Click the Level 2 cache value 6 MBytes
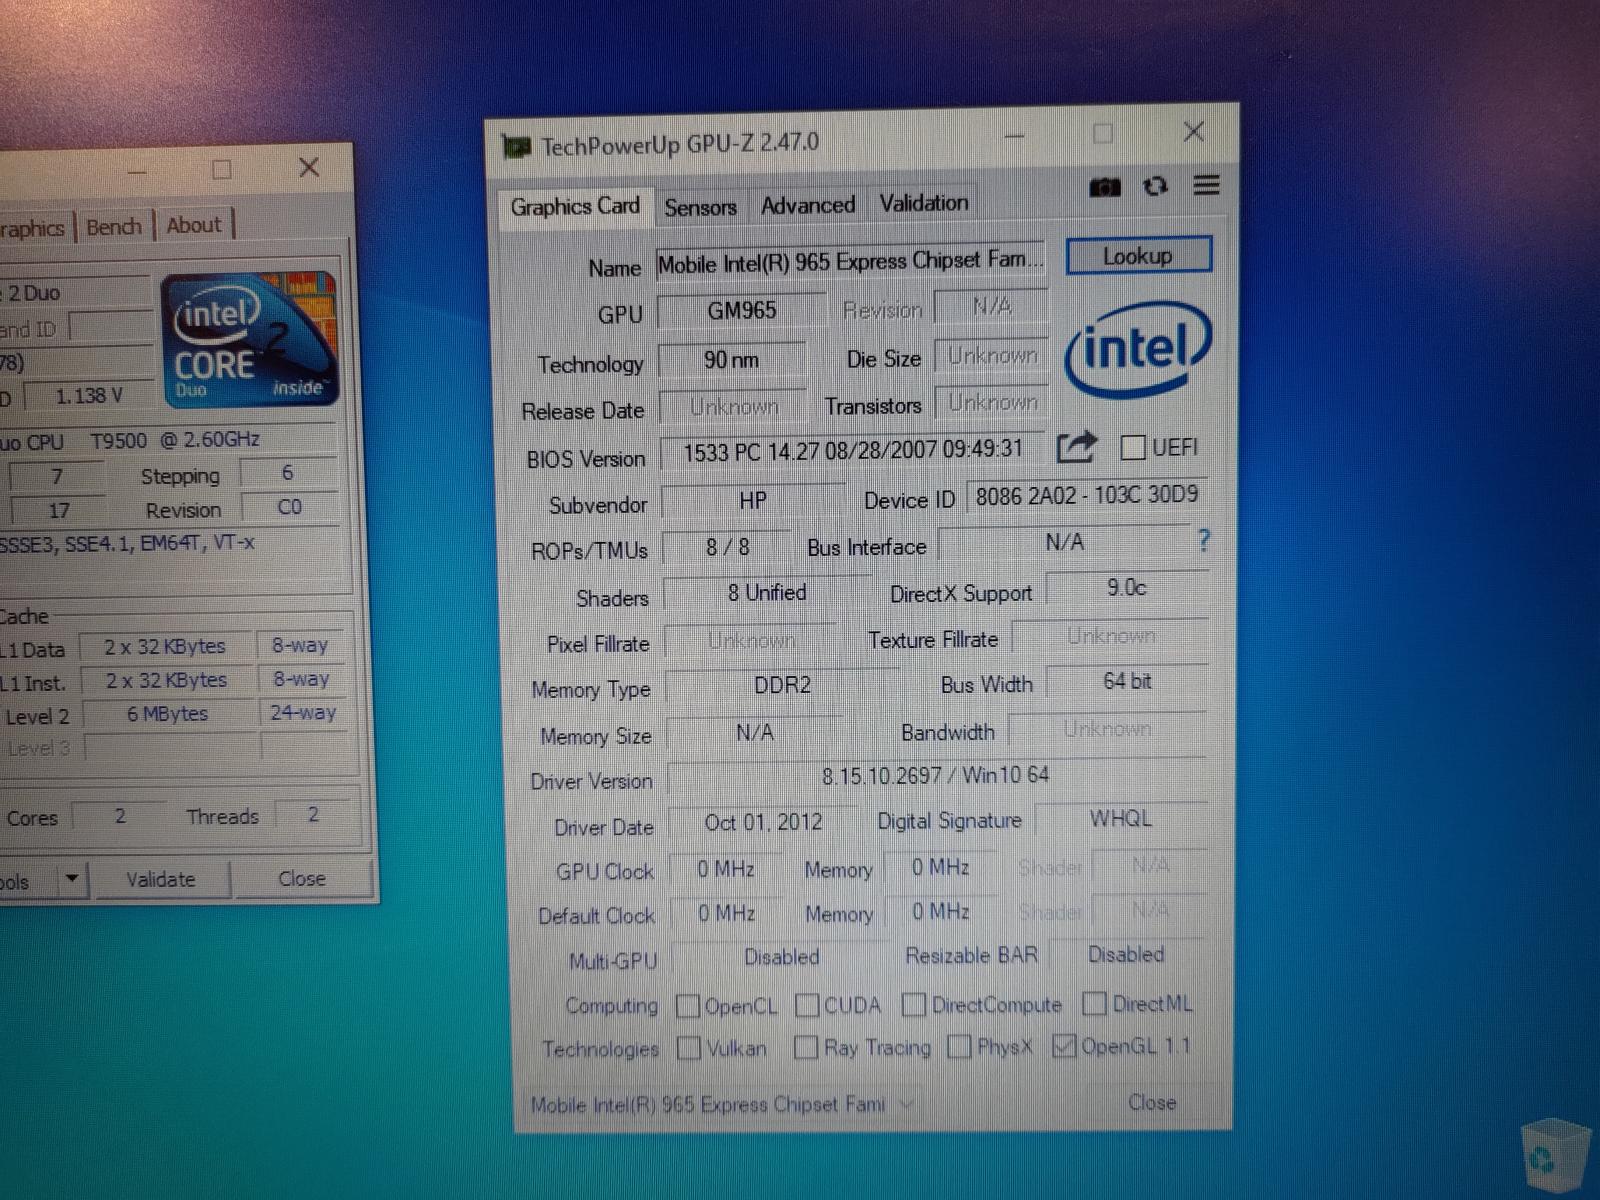 [168, 714]
